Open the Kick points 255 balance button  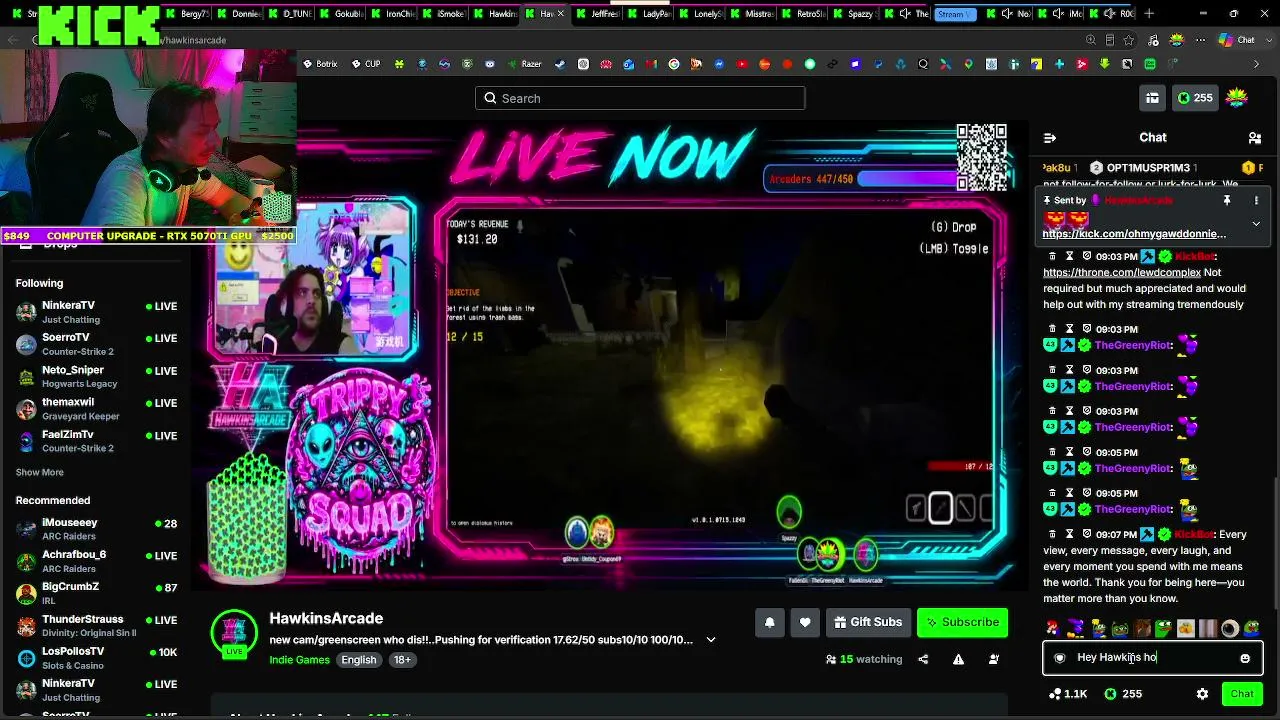(1194, 98)
